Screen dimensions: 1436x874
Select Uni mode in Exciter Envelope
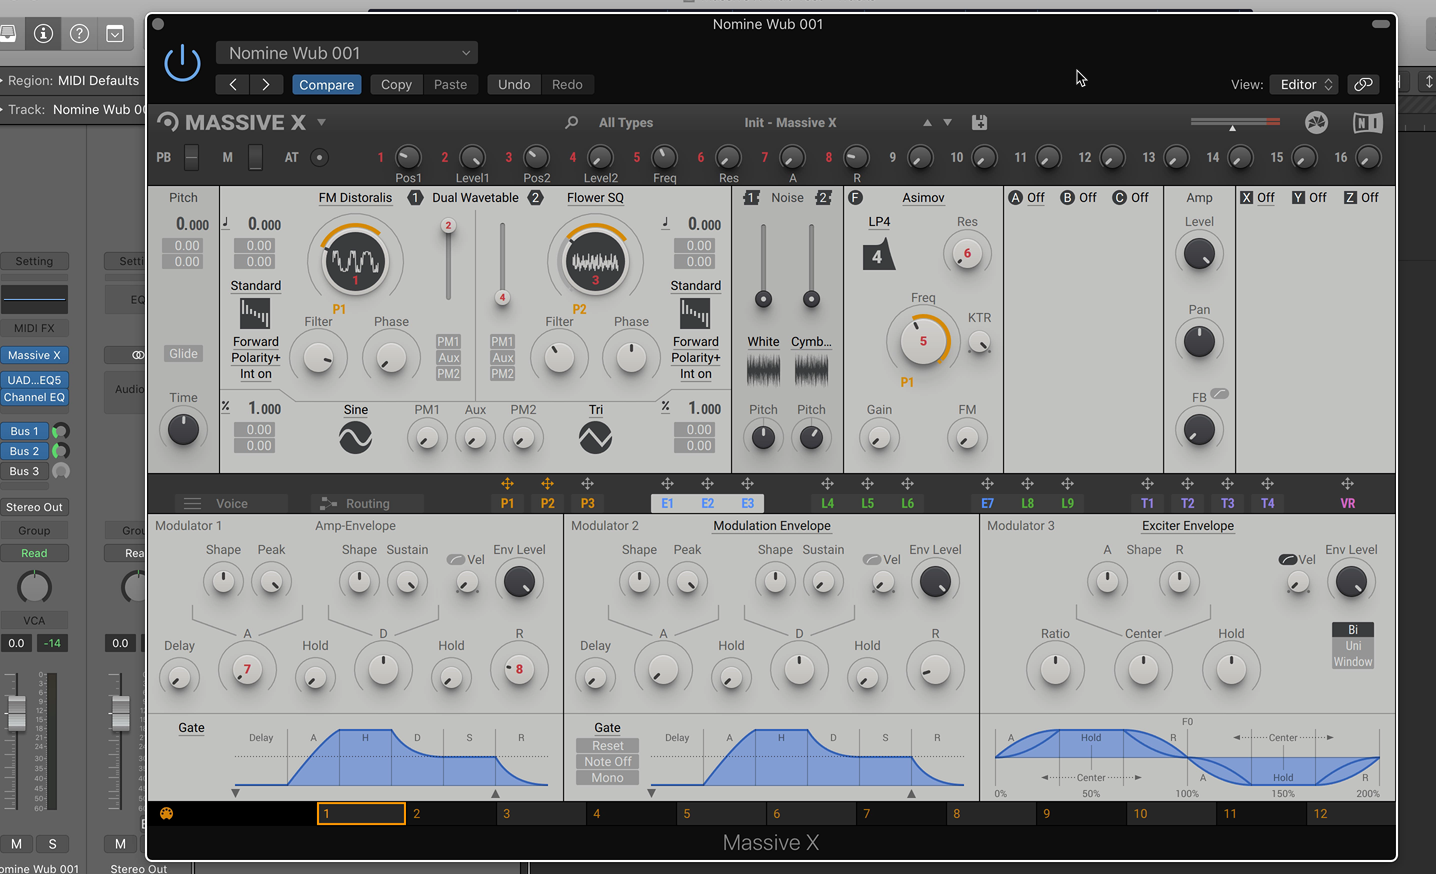click(1353, 646)
